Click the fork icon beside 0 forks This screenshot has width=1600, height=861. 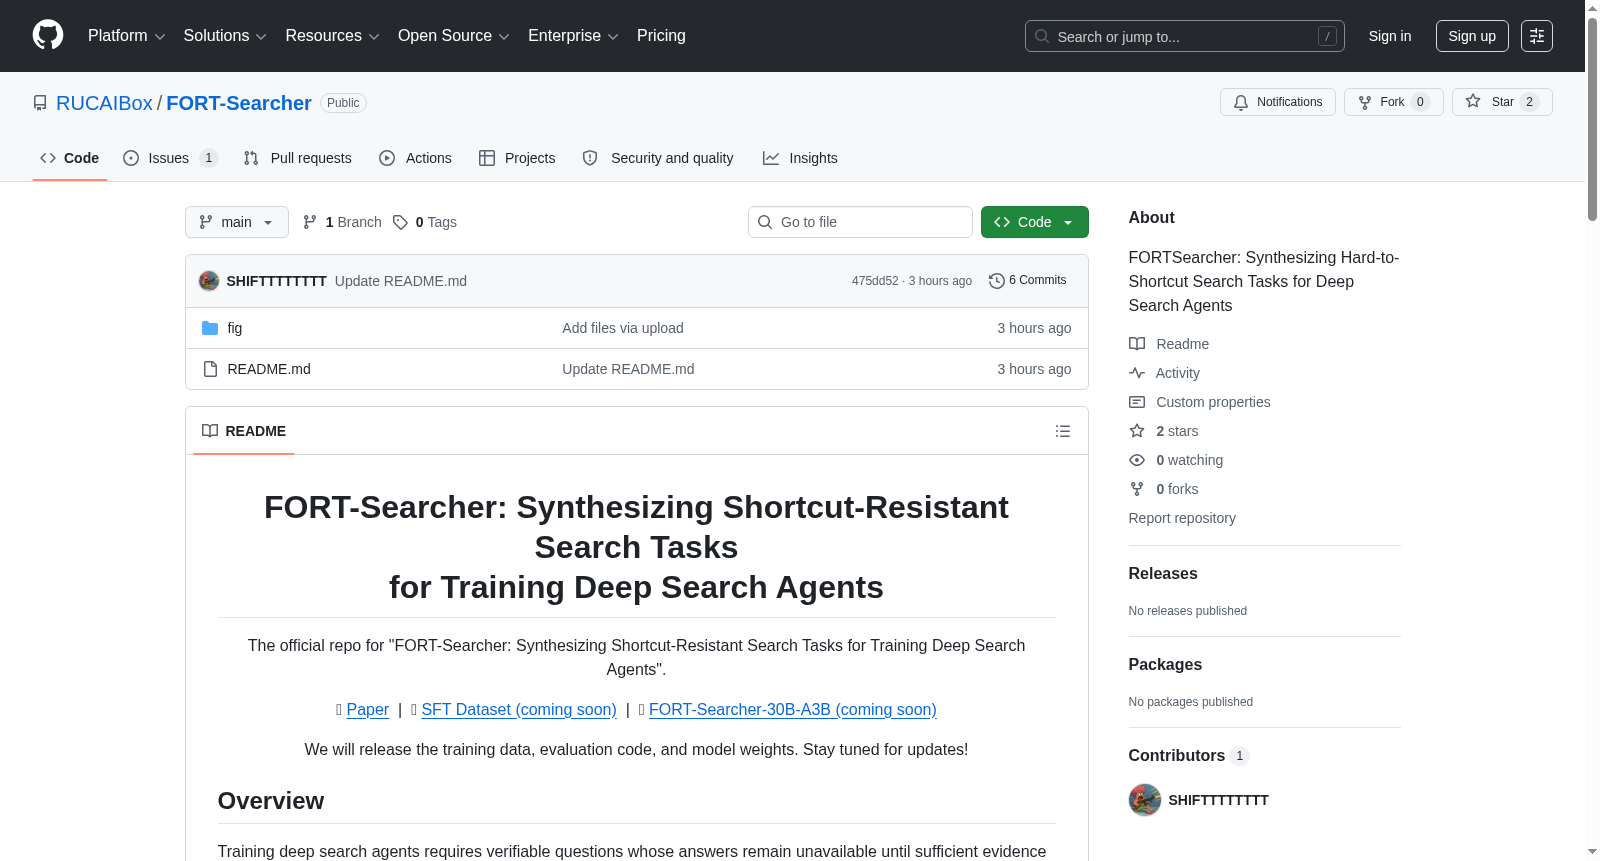(1137, 489)
